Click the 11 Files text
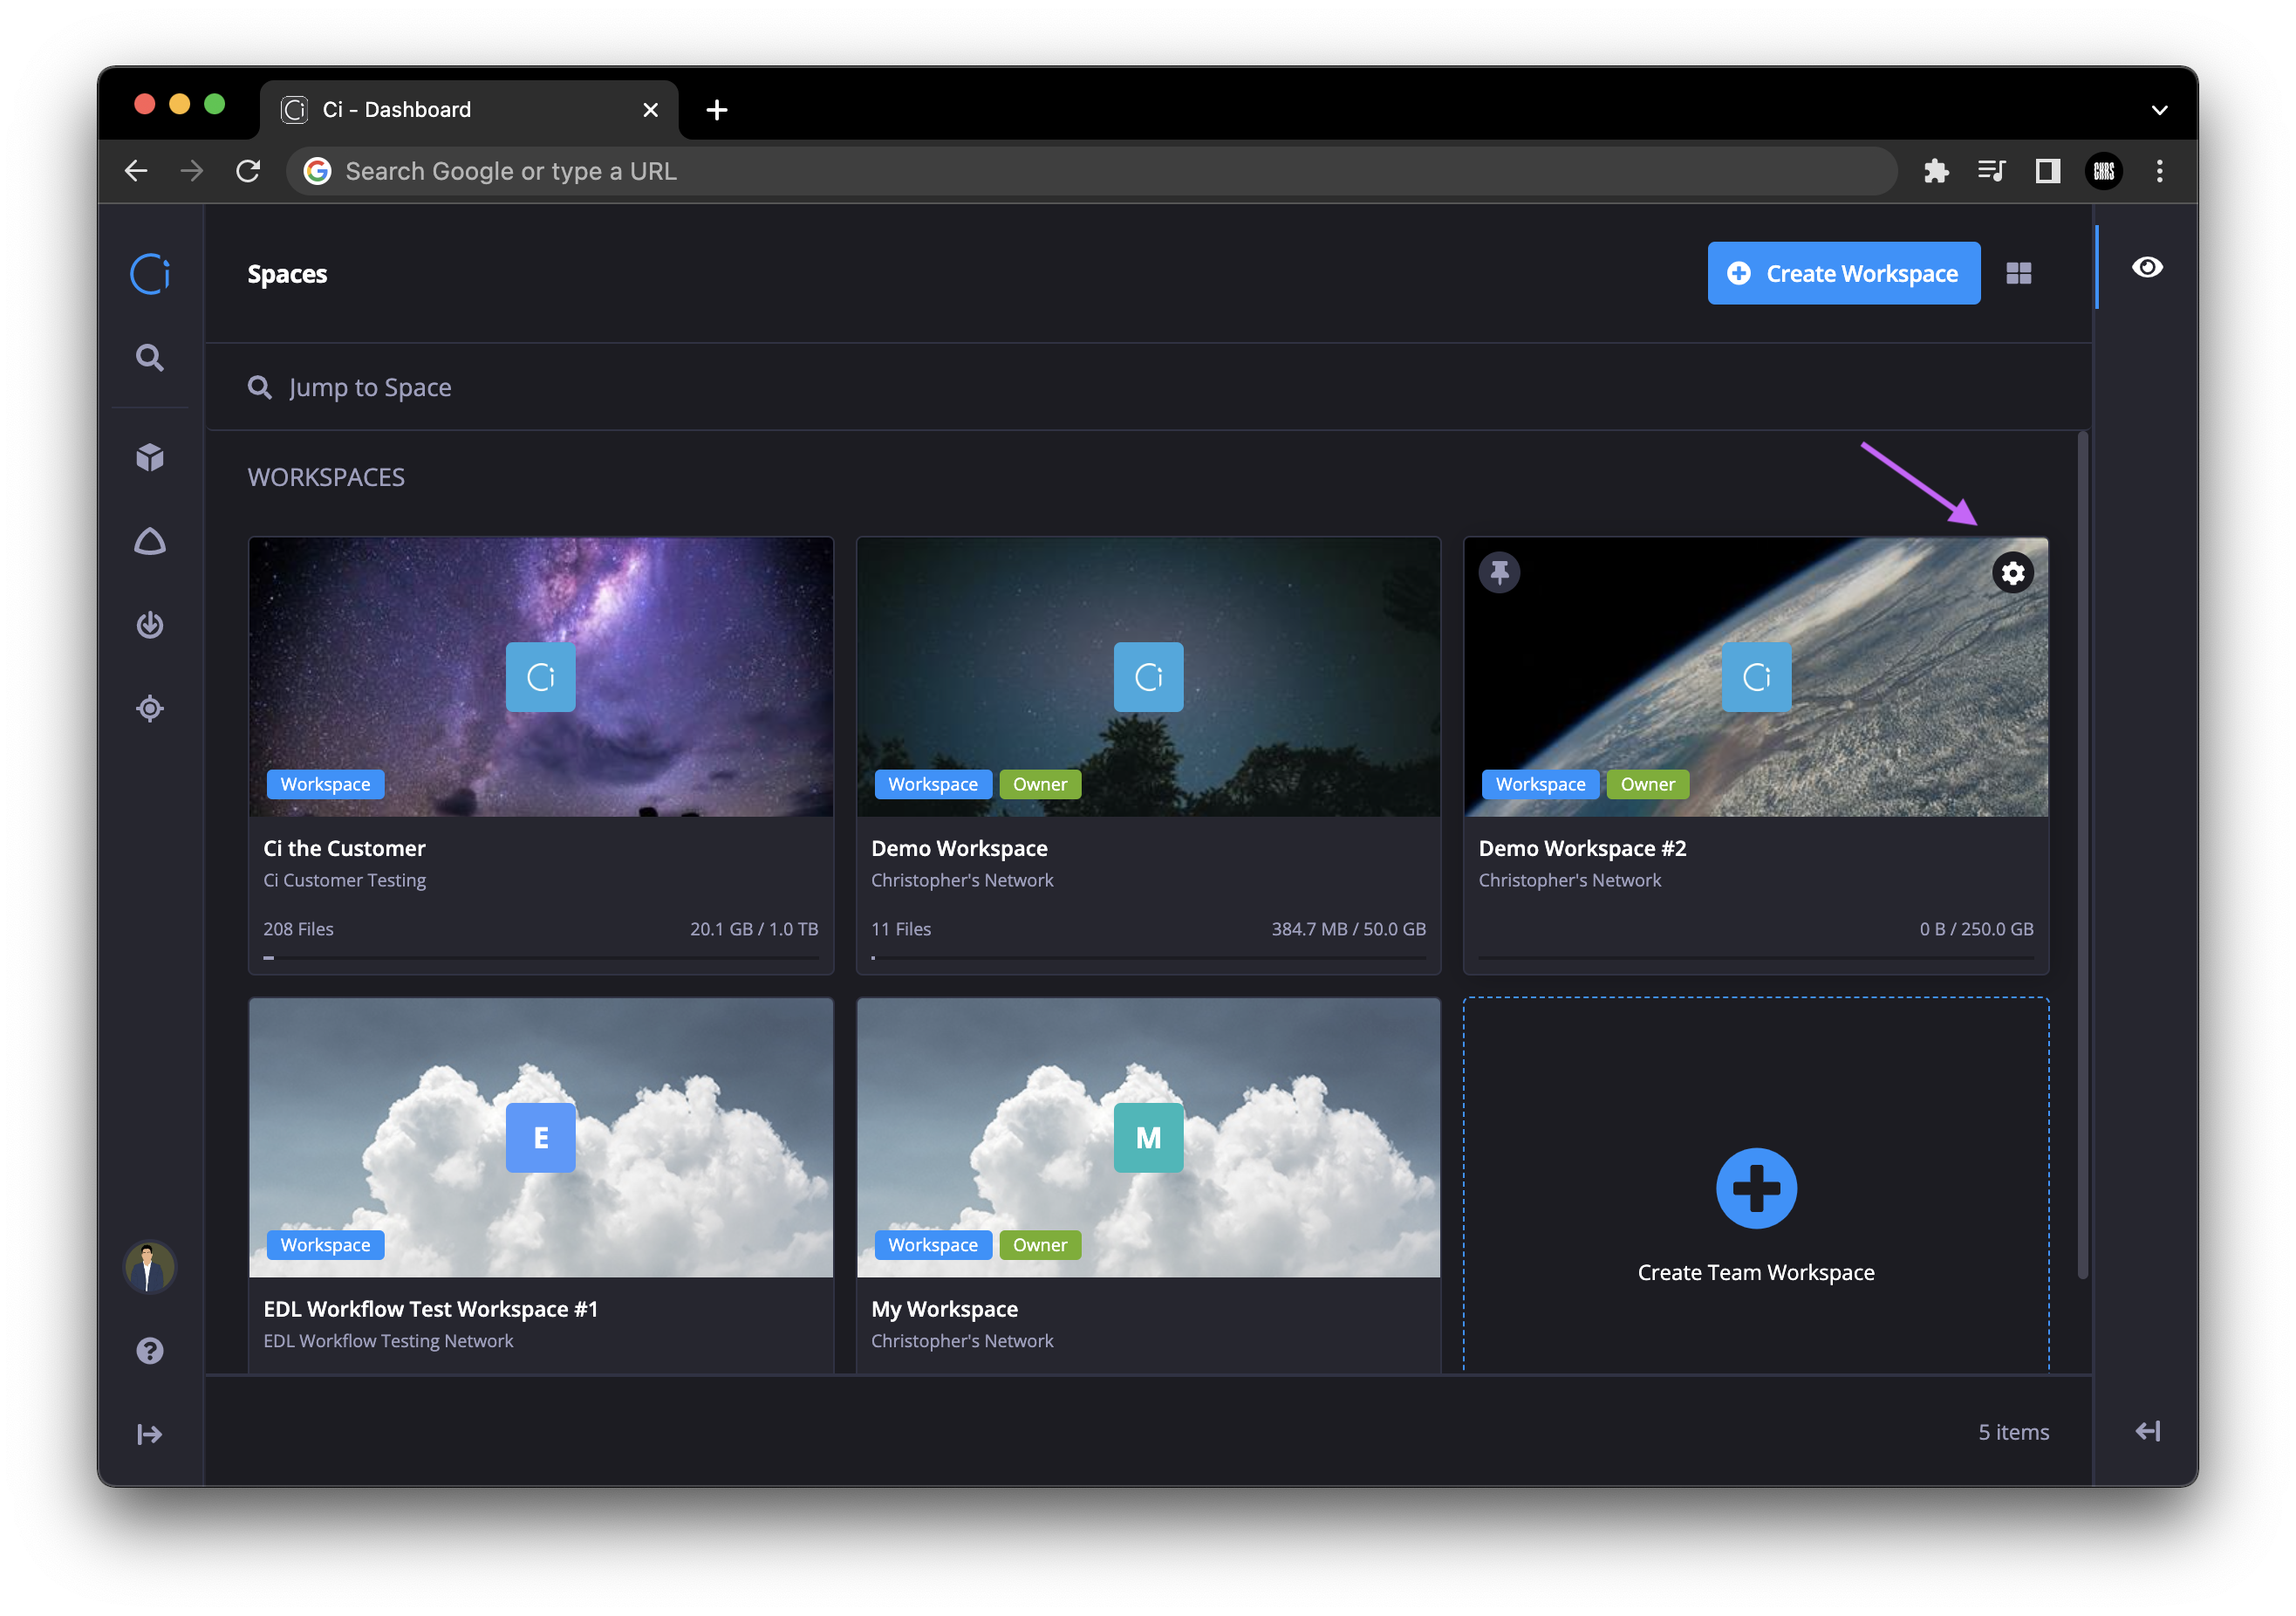This screenshot has width=2296, height=1616. 900,929
